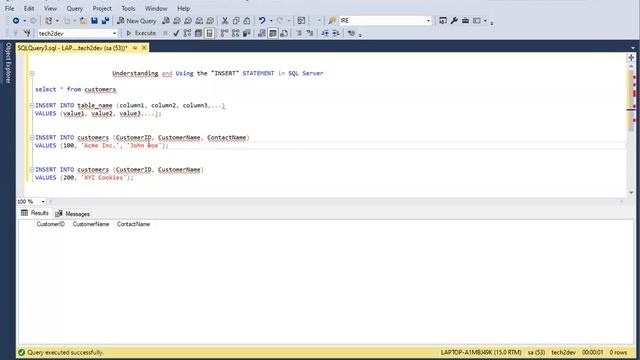Toggle Include Live Query Statistics

click(x=236, y=33)
